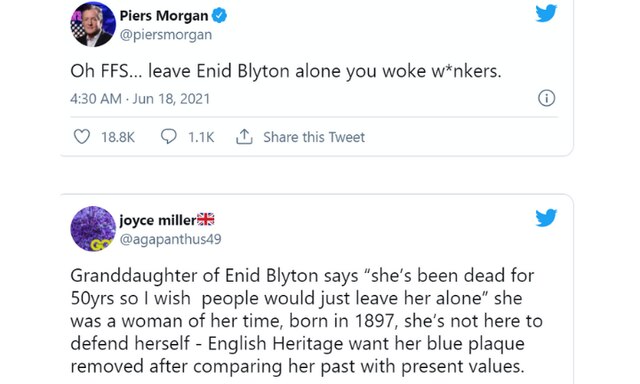640x384 pixels.
Task: Open the tweet info circle icon
Action: coord(547,98)
